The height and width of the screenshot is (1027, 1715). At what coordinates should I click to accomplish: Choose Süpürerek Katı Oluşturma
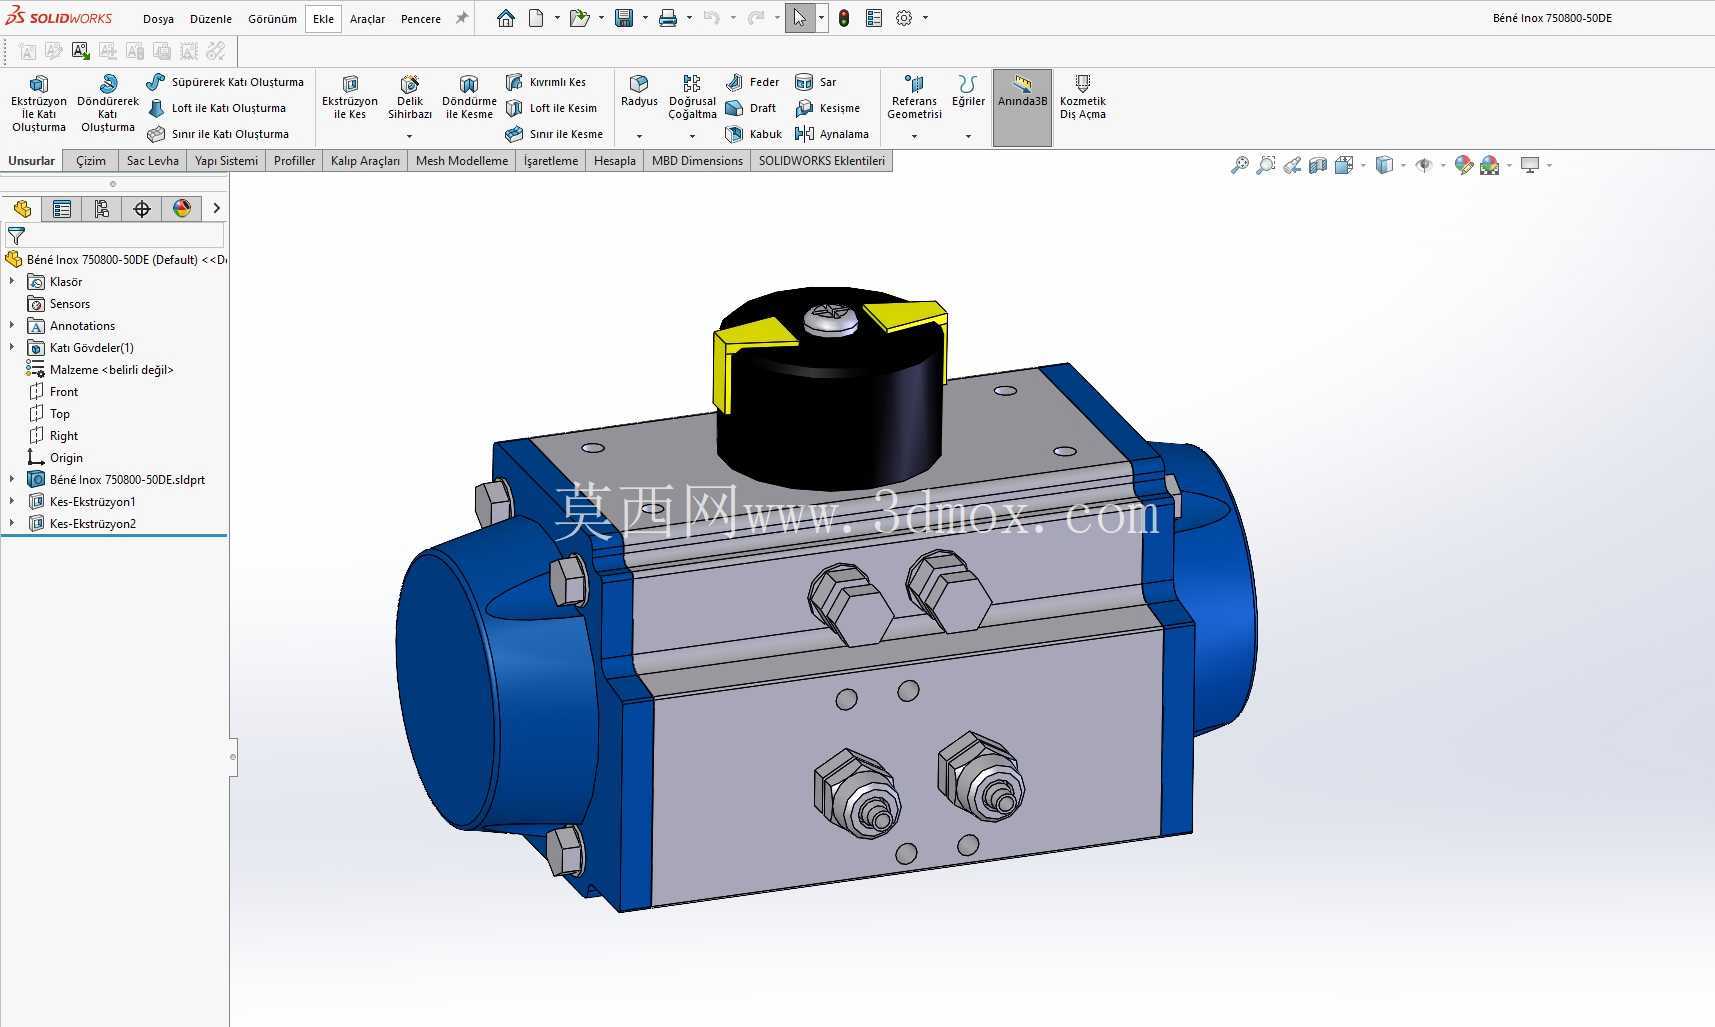coord(225,82)
